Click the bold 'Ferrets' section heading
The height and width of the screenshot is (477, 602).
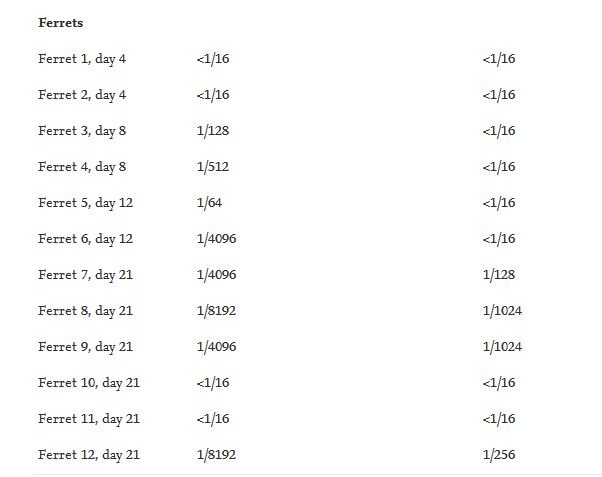(61, 23)
